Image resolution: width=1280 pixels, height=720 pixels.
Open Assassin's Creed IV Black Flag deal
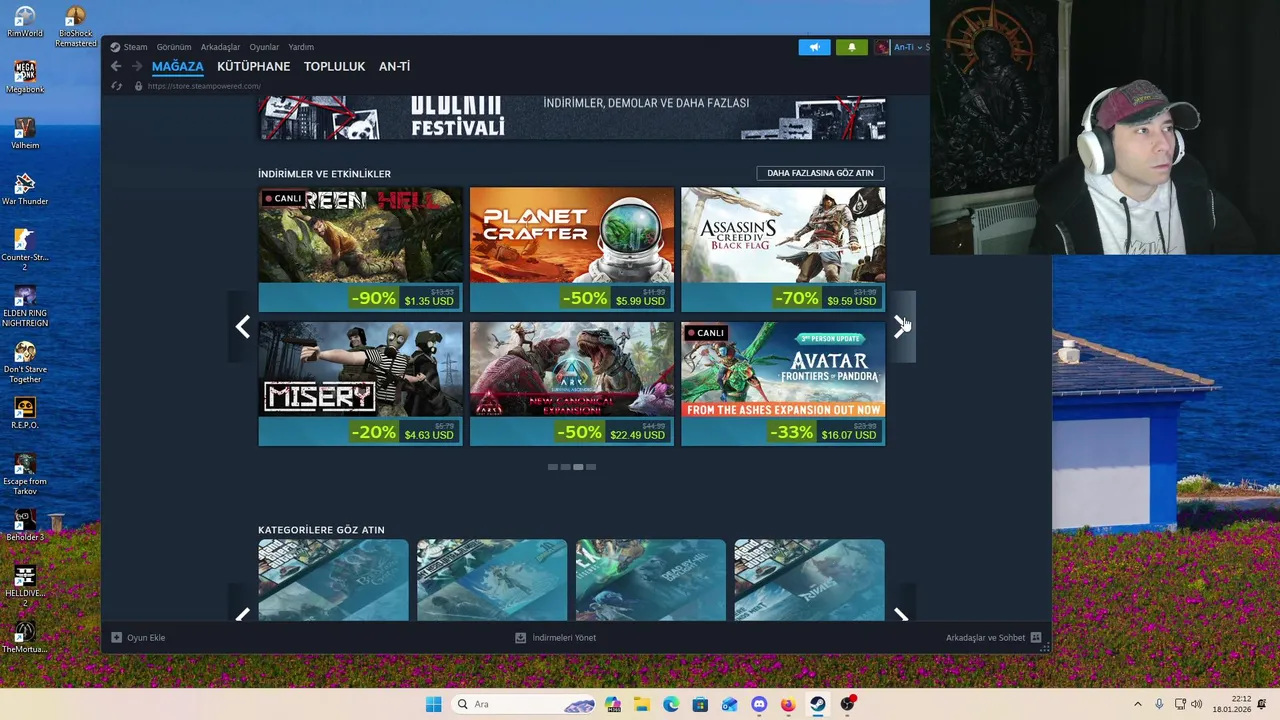click(783, 250)
